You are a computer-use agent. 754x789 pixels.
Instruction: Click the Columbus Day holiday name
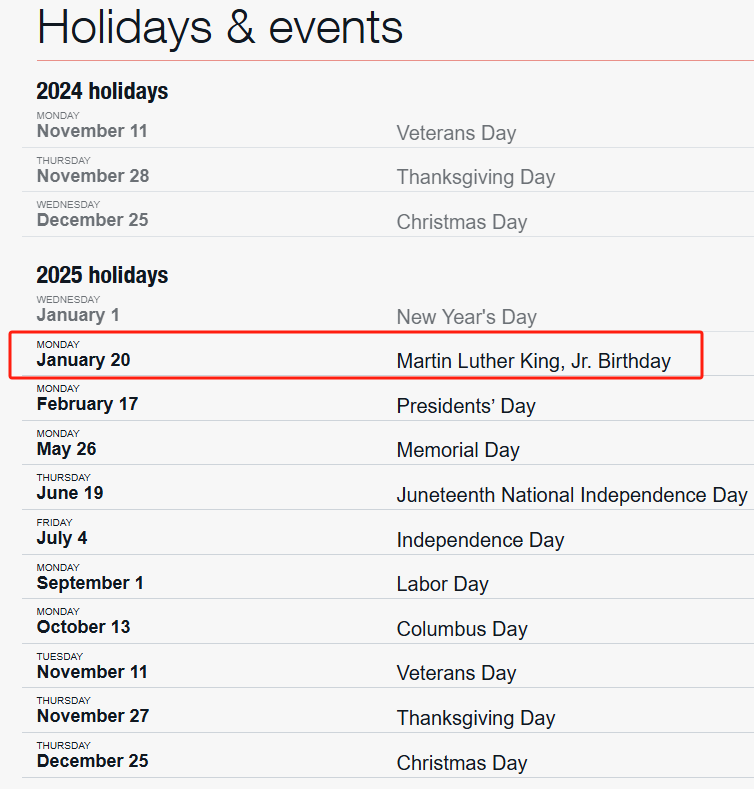click(x=461, y=629)
